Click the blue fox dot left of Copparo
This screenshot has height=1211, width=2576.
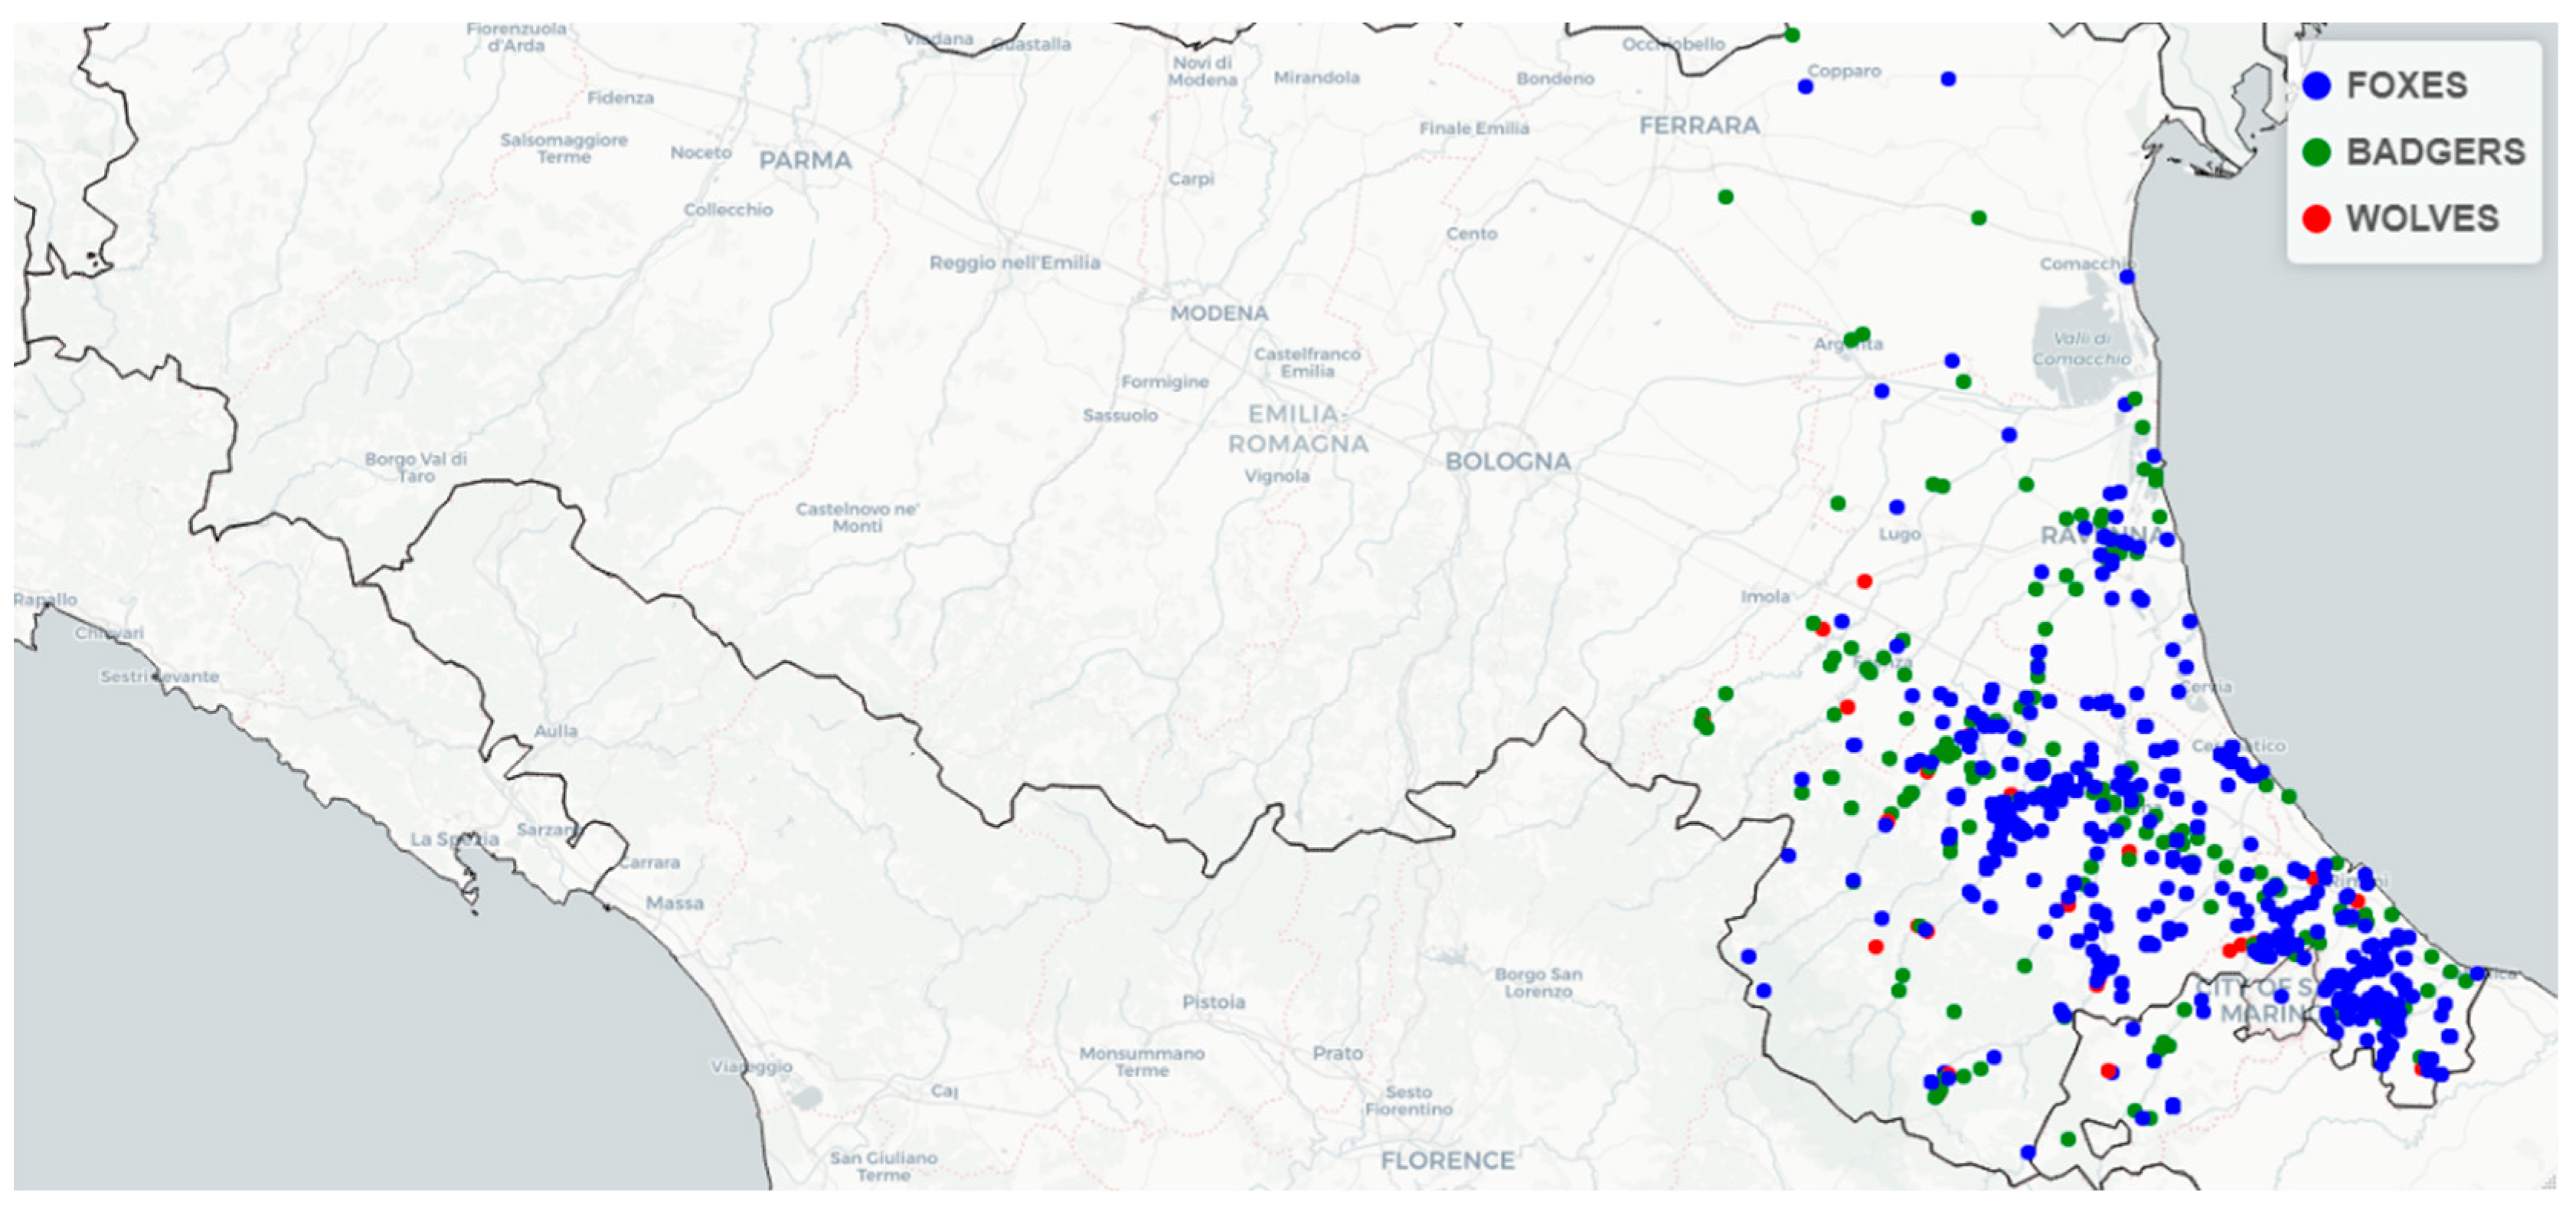click(x=1805, y=87)
